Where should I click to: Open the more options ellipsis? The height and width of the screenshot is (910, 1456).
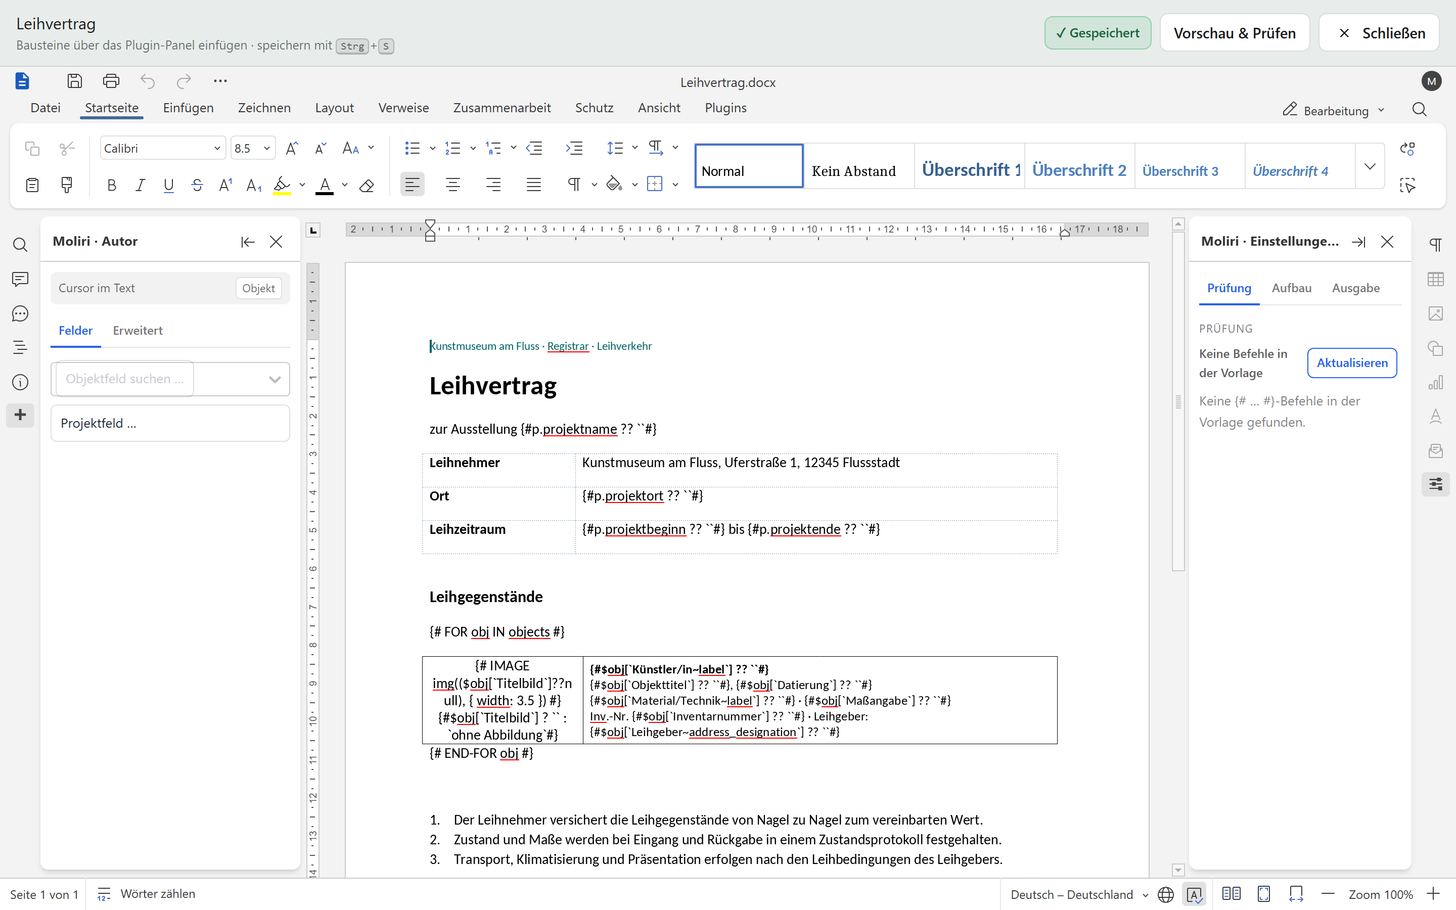click(x=220, y=81)
